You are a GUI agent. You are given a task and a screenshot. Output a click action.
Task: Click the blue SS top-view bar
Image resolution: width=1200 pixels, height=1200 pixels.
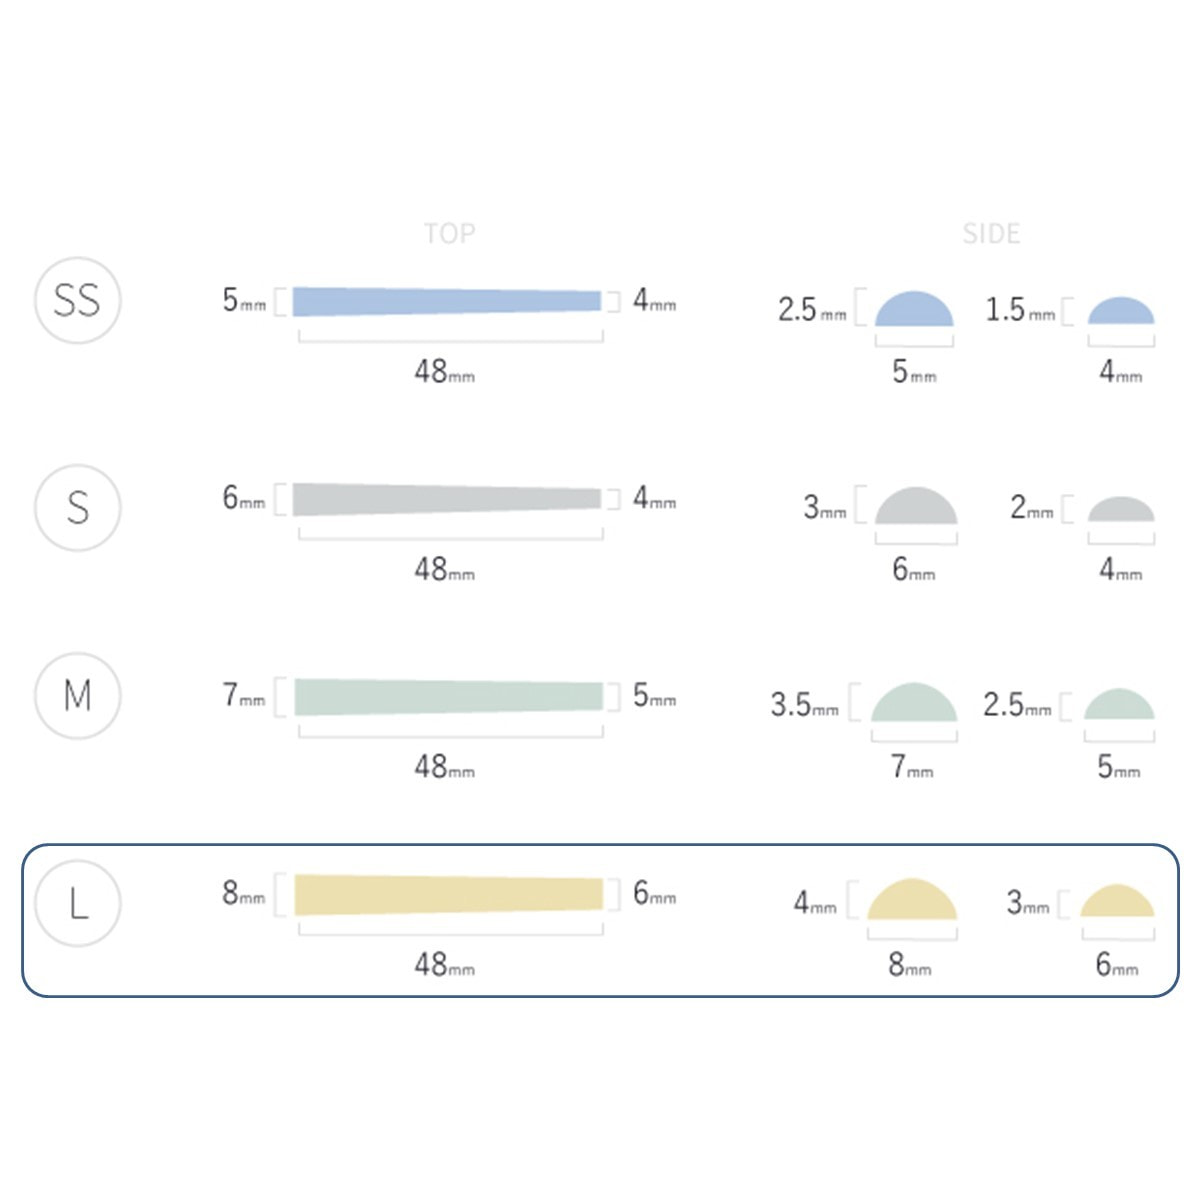(447, 301)
